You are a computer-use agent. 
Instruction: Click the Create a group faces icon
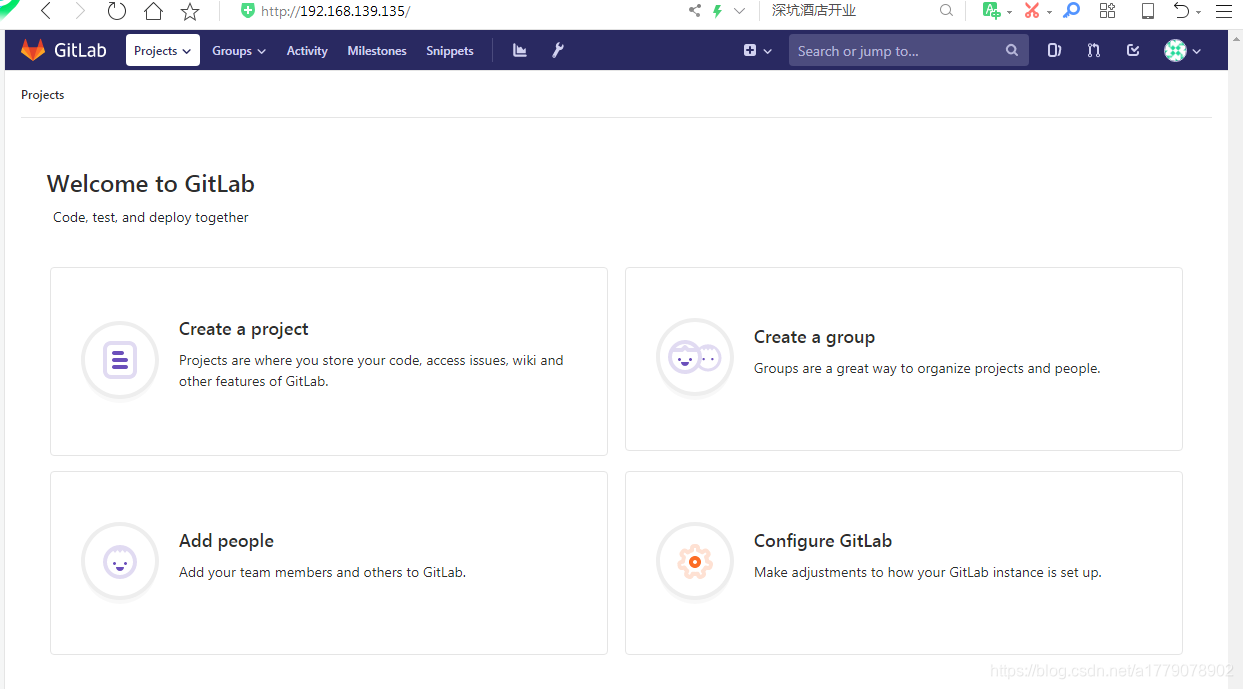(x=695, y=357)
